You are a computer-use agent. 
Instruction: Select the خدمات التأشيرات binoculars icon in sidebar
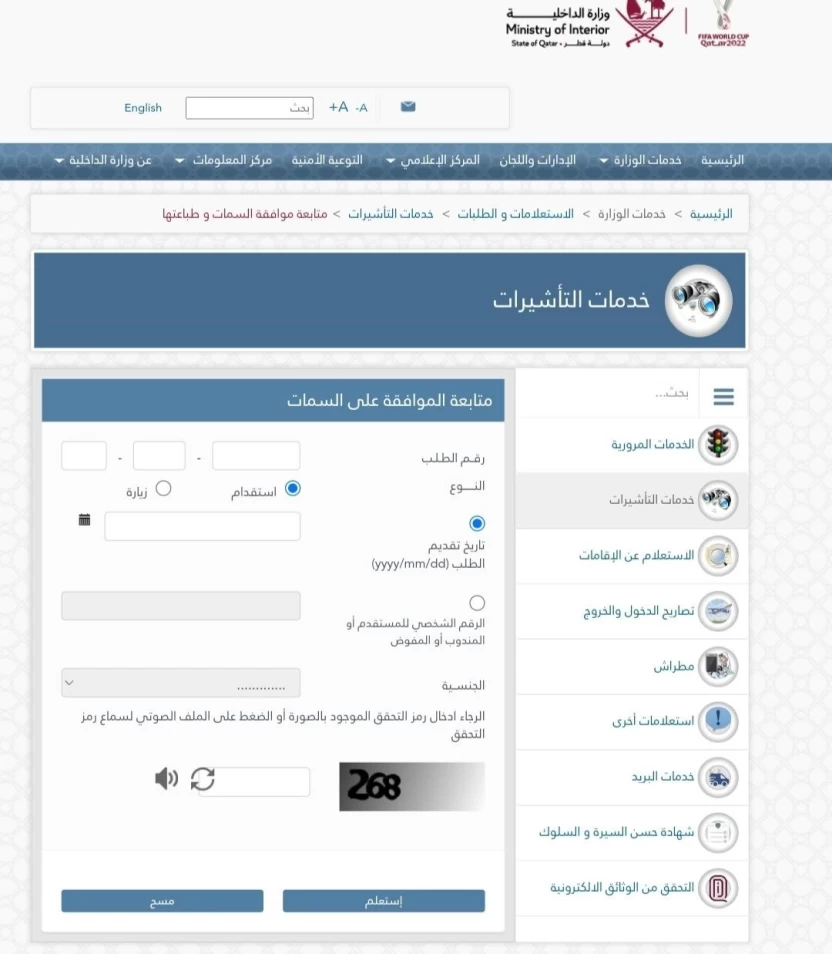click(x=716, y=502)
